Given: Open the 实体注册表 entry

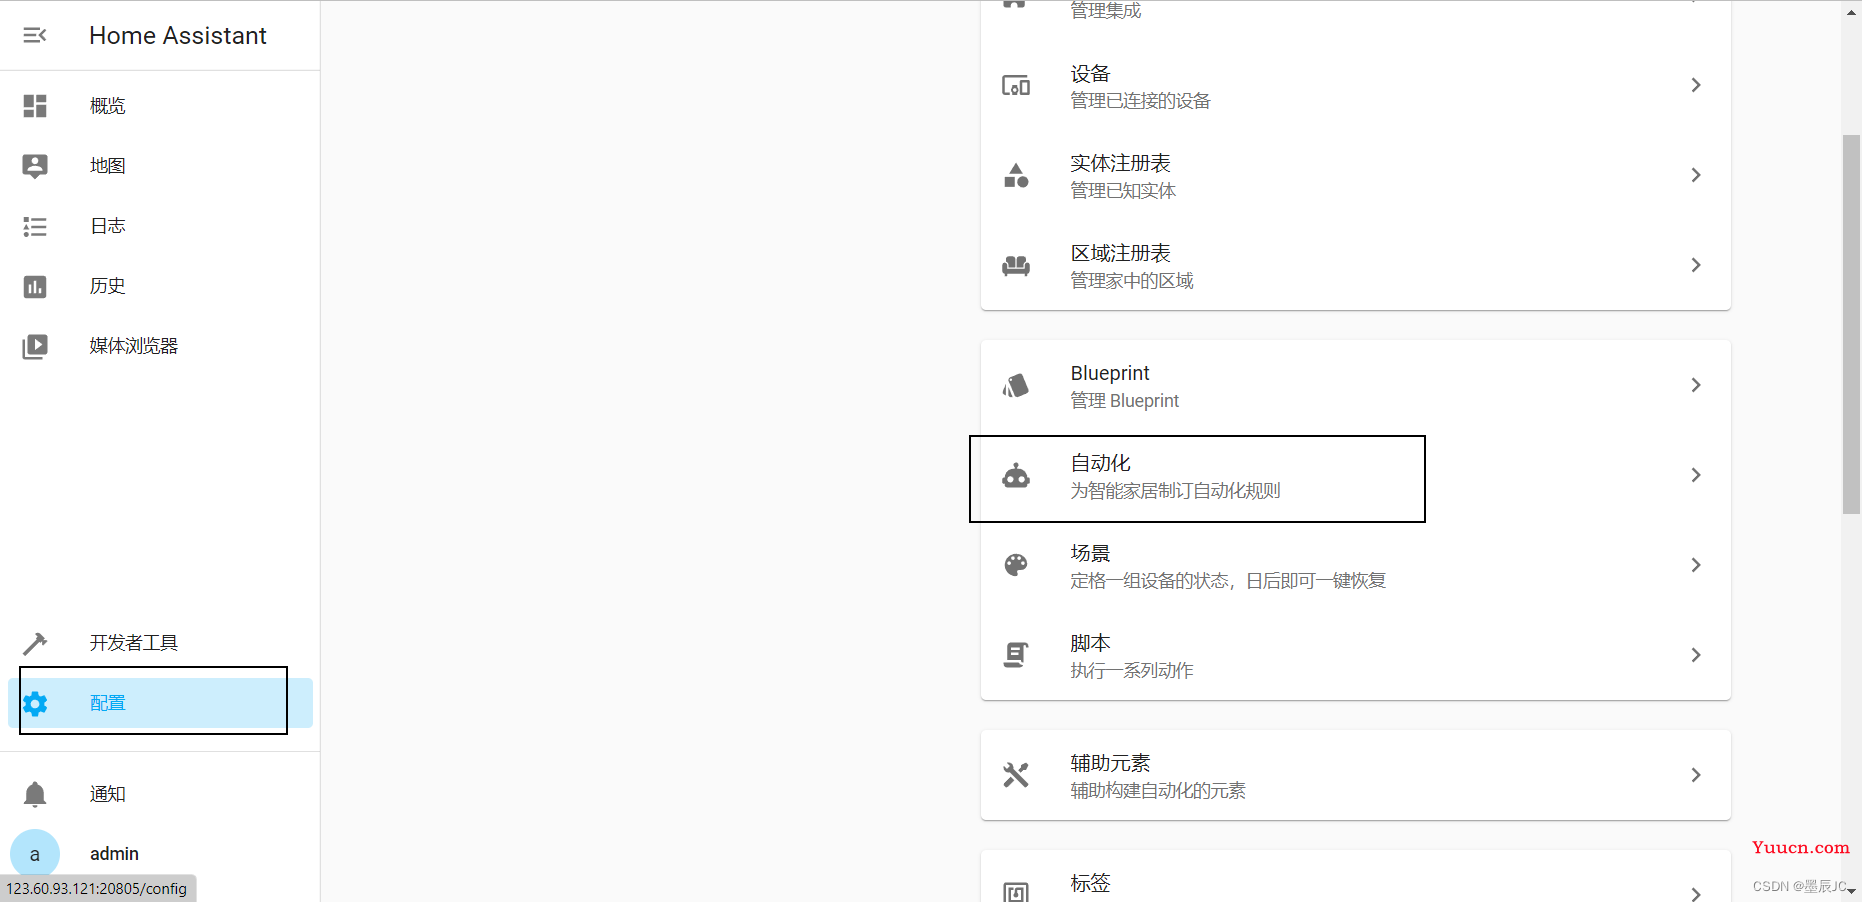Looking at the screenshot, I should click(1356, 176).
